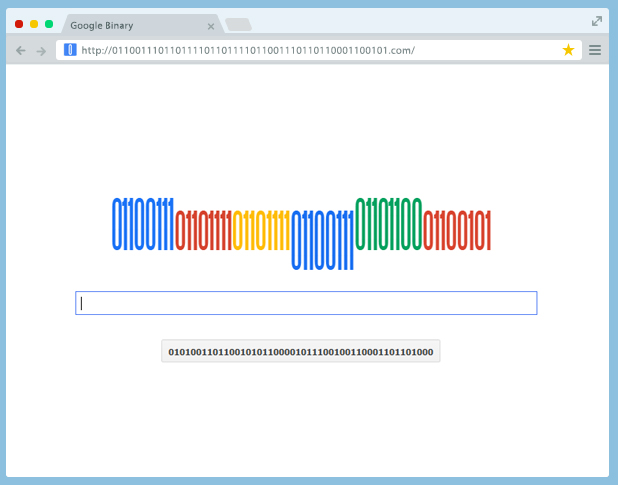
Task: Click the yellow minimize window button
Action: coord(34,24)
